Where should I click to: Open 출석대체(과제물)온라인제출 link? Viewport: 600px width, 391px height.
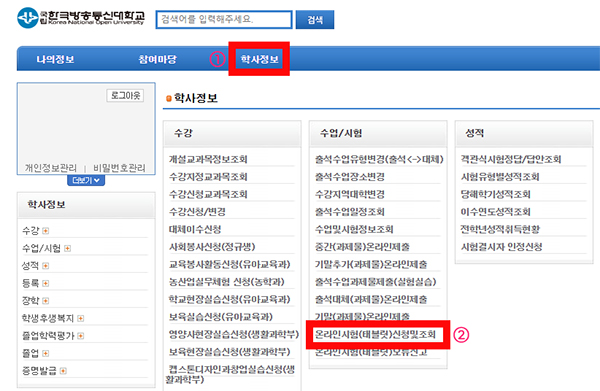coord(371,299)
